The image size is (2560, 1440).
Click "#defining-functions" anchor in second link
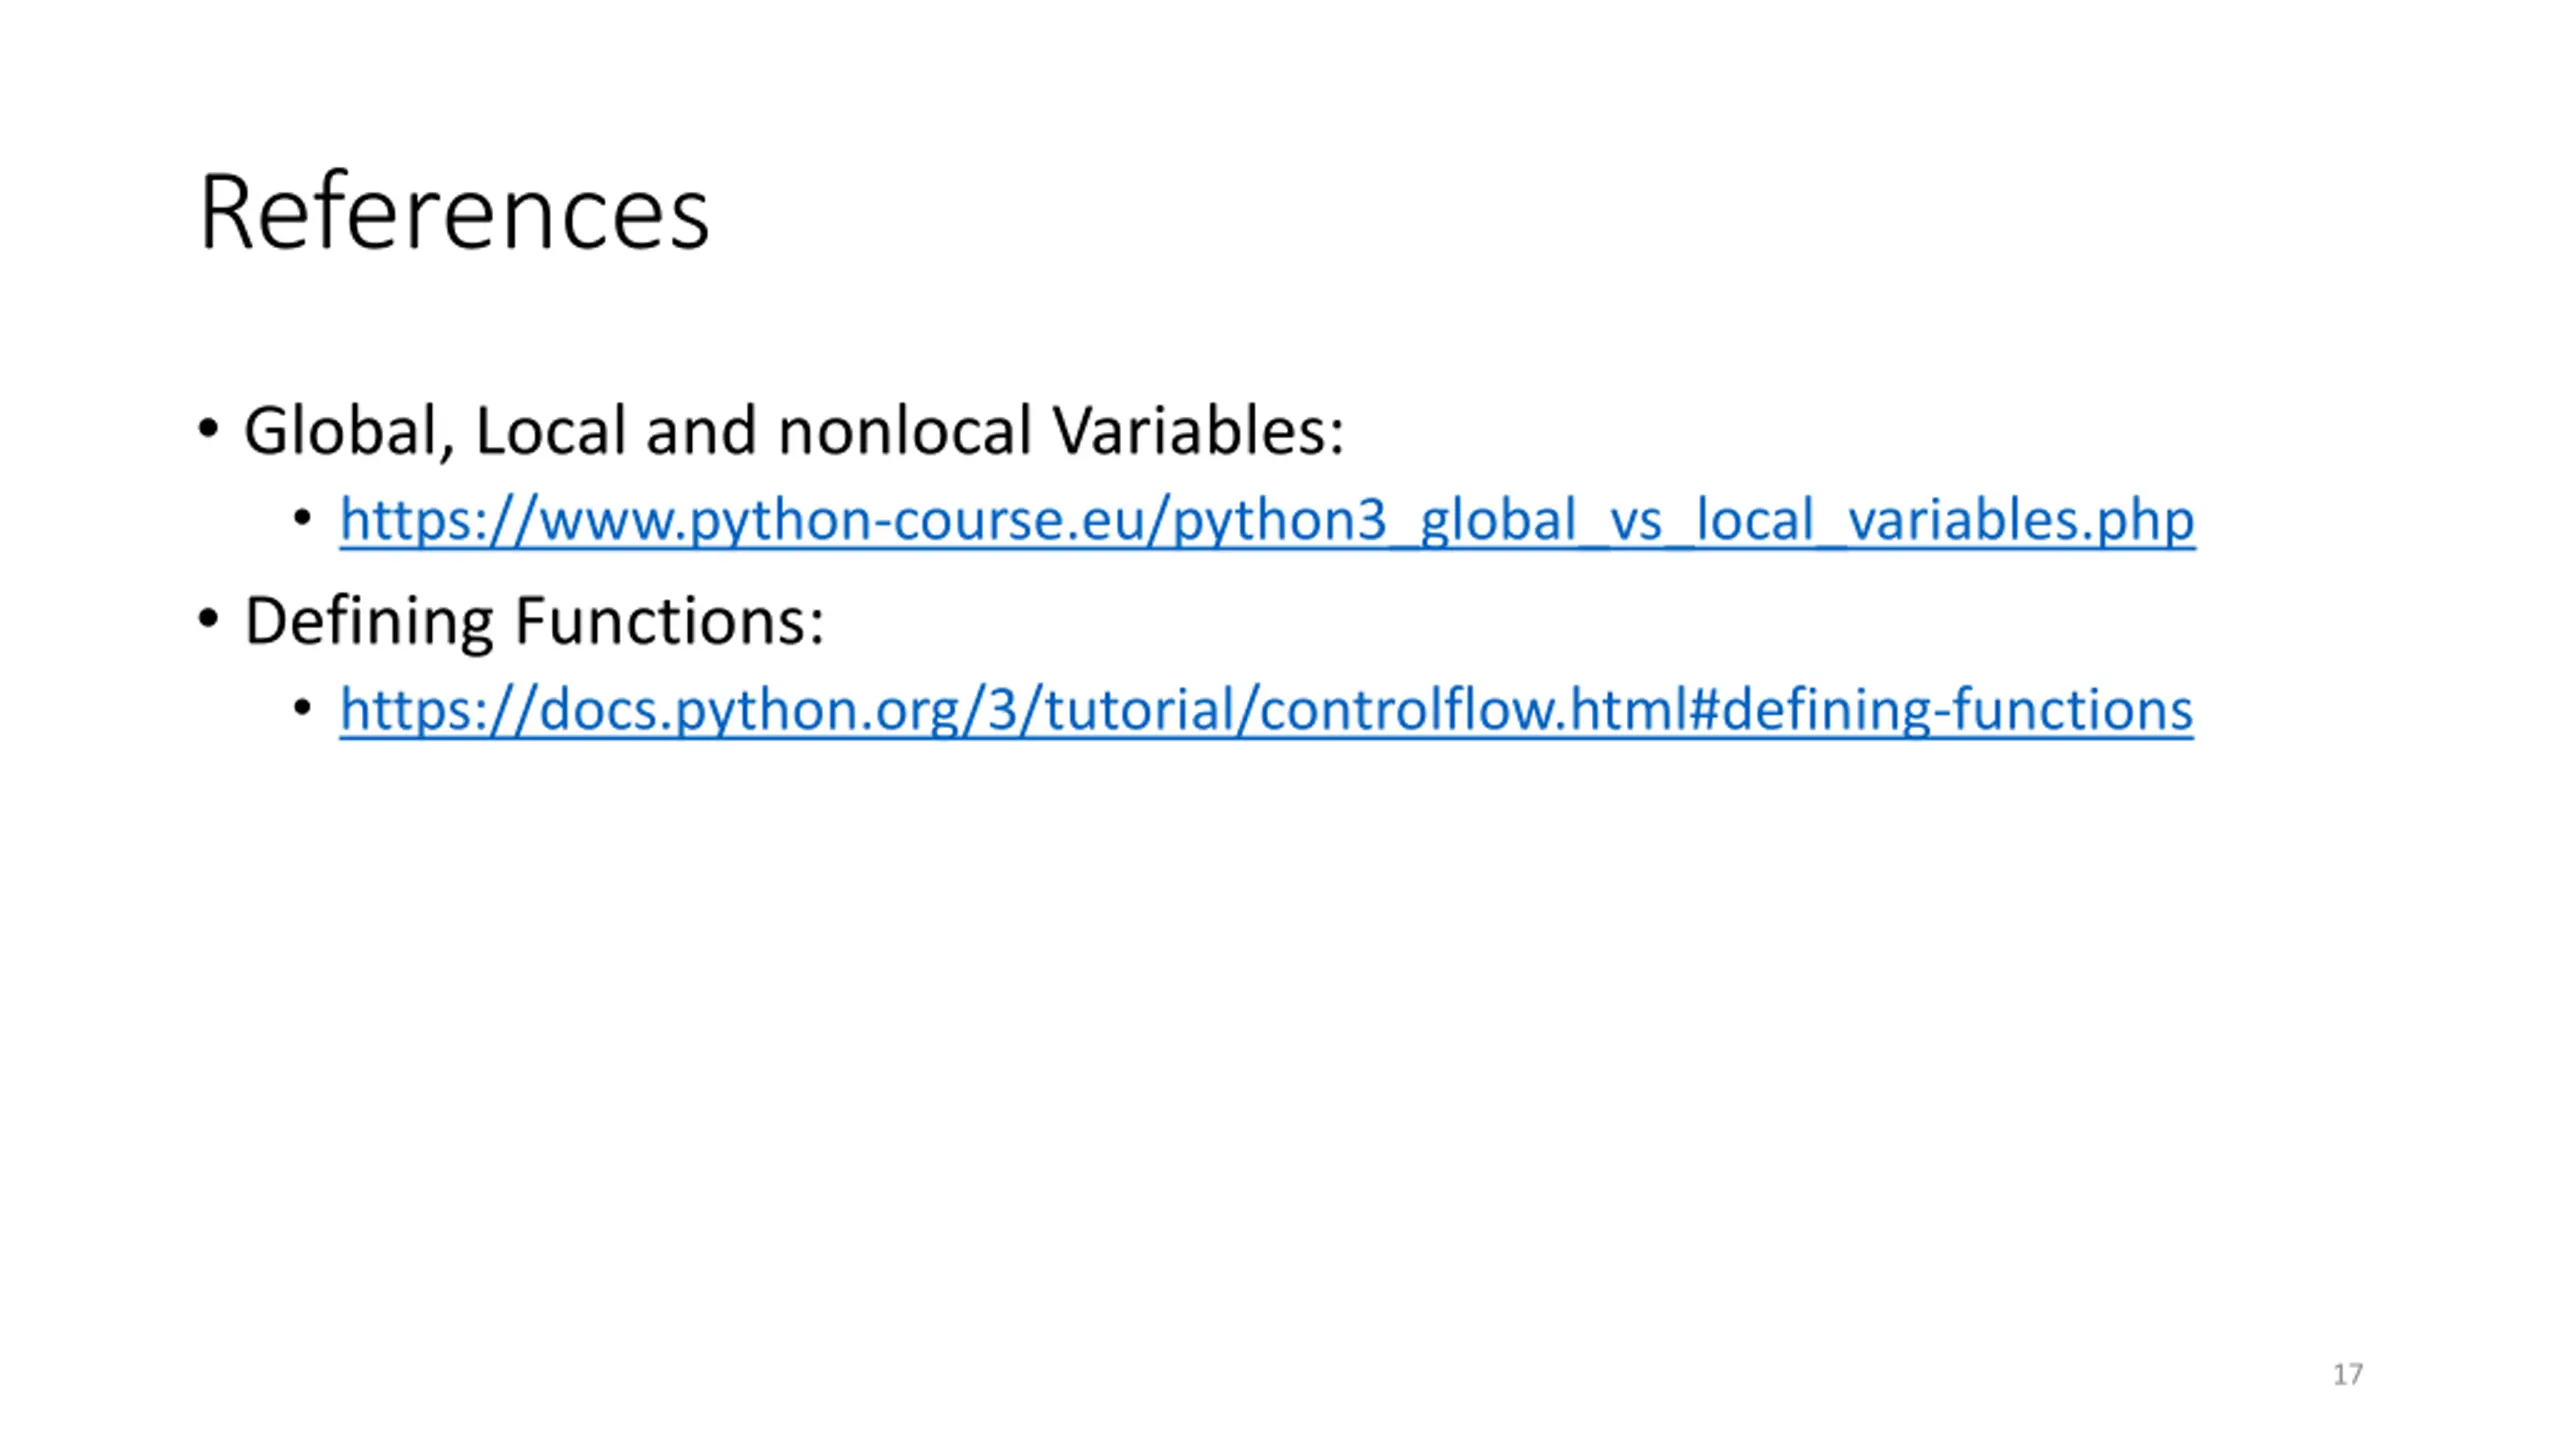tap(1941, 710)
